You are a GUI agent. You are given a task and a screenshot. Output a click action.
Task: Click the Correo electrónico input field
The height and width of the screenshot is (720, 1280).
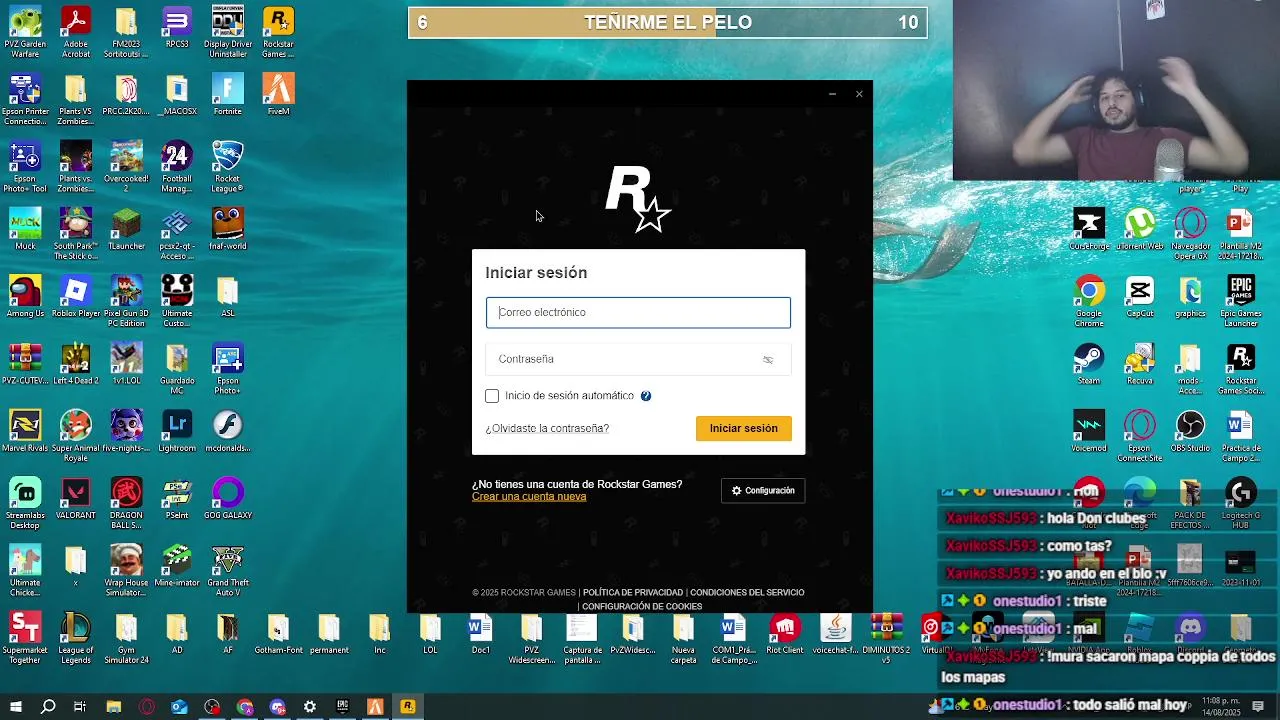pyautogui.click(x=638, y=312)
